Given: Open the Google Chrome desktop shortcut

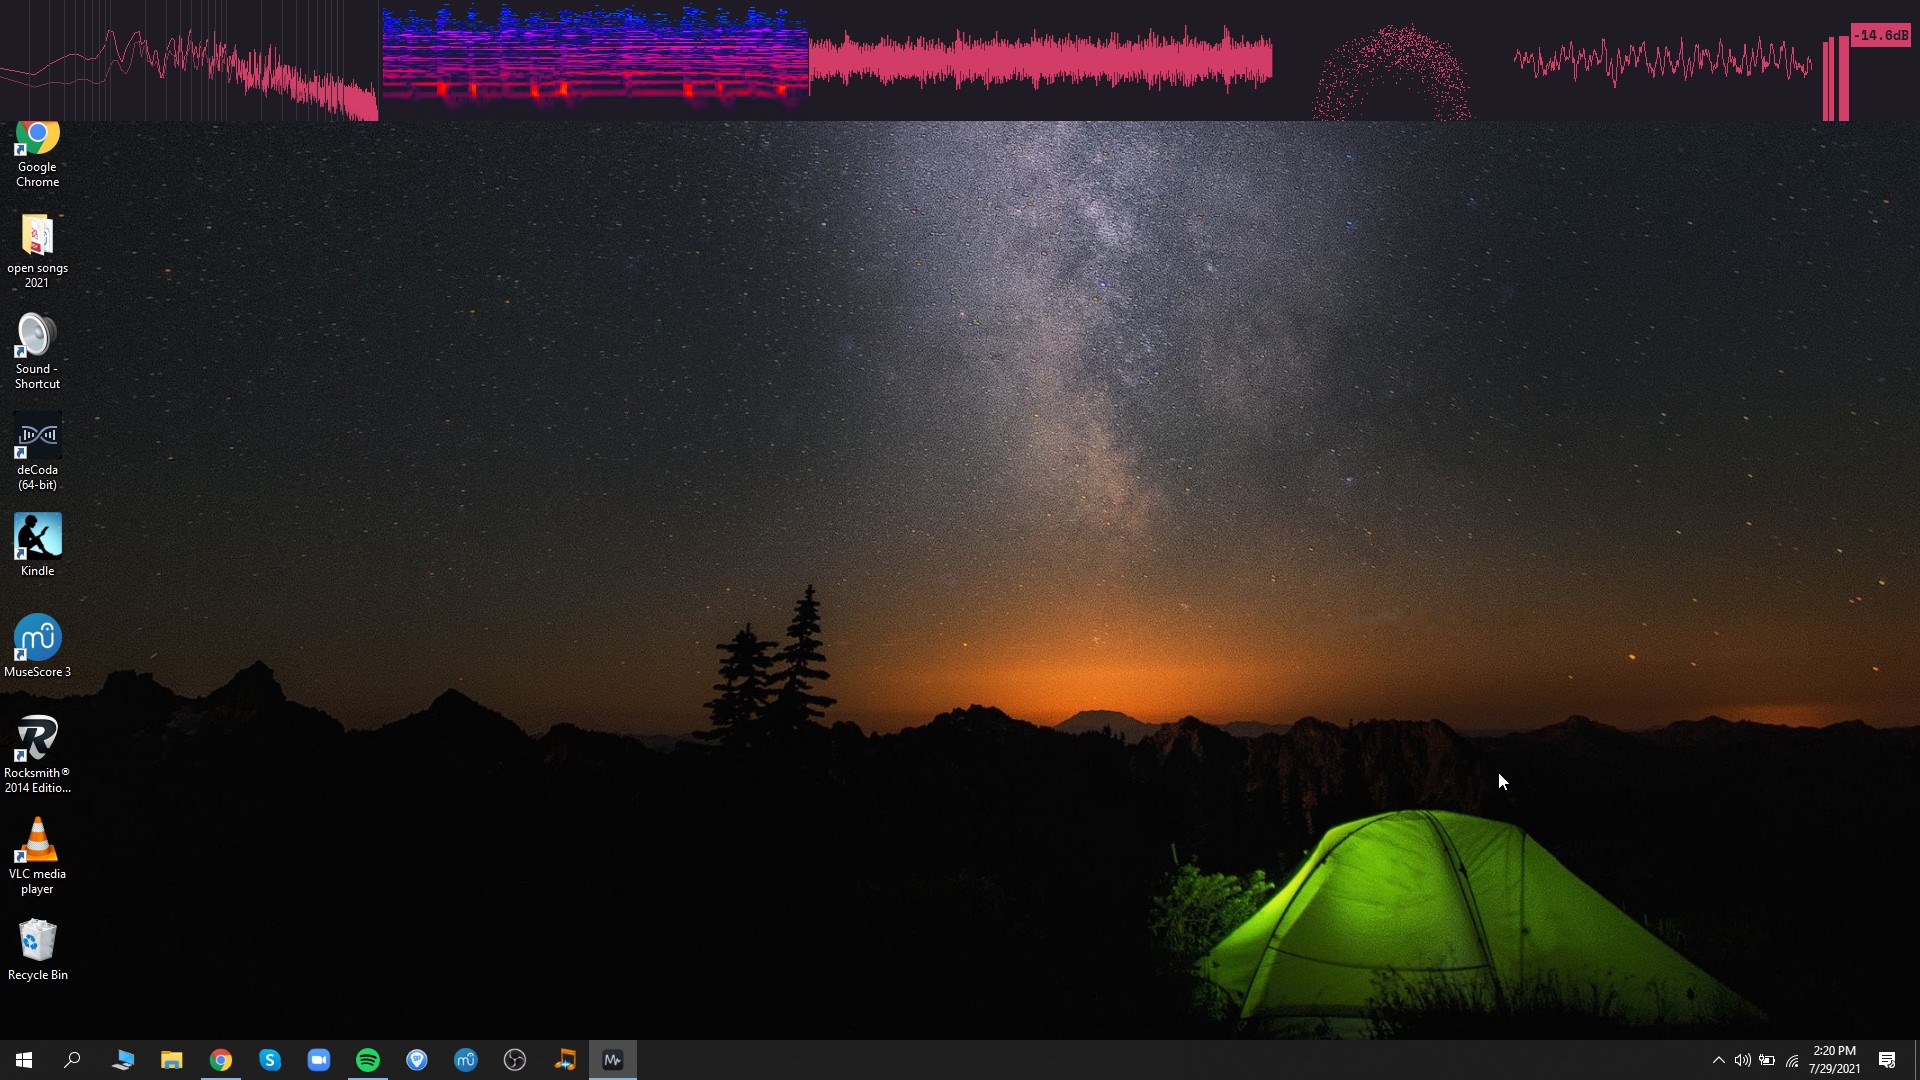Looking at the screenshot, I should (37, 153).
